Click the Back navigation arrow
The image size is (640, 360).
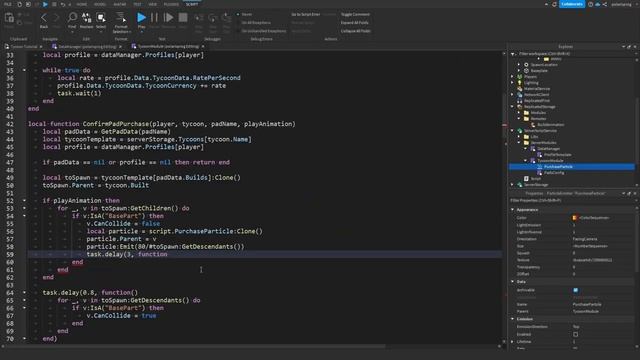coord(44,18)
